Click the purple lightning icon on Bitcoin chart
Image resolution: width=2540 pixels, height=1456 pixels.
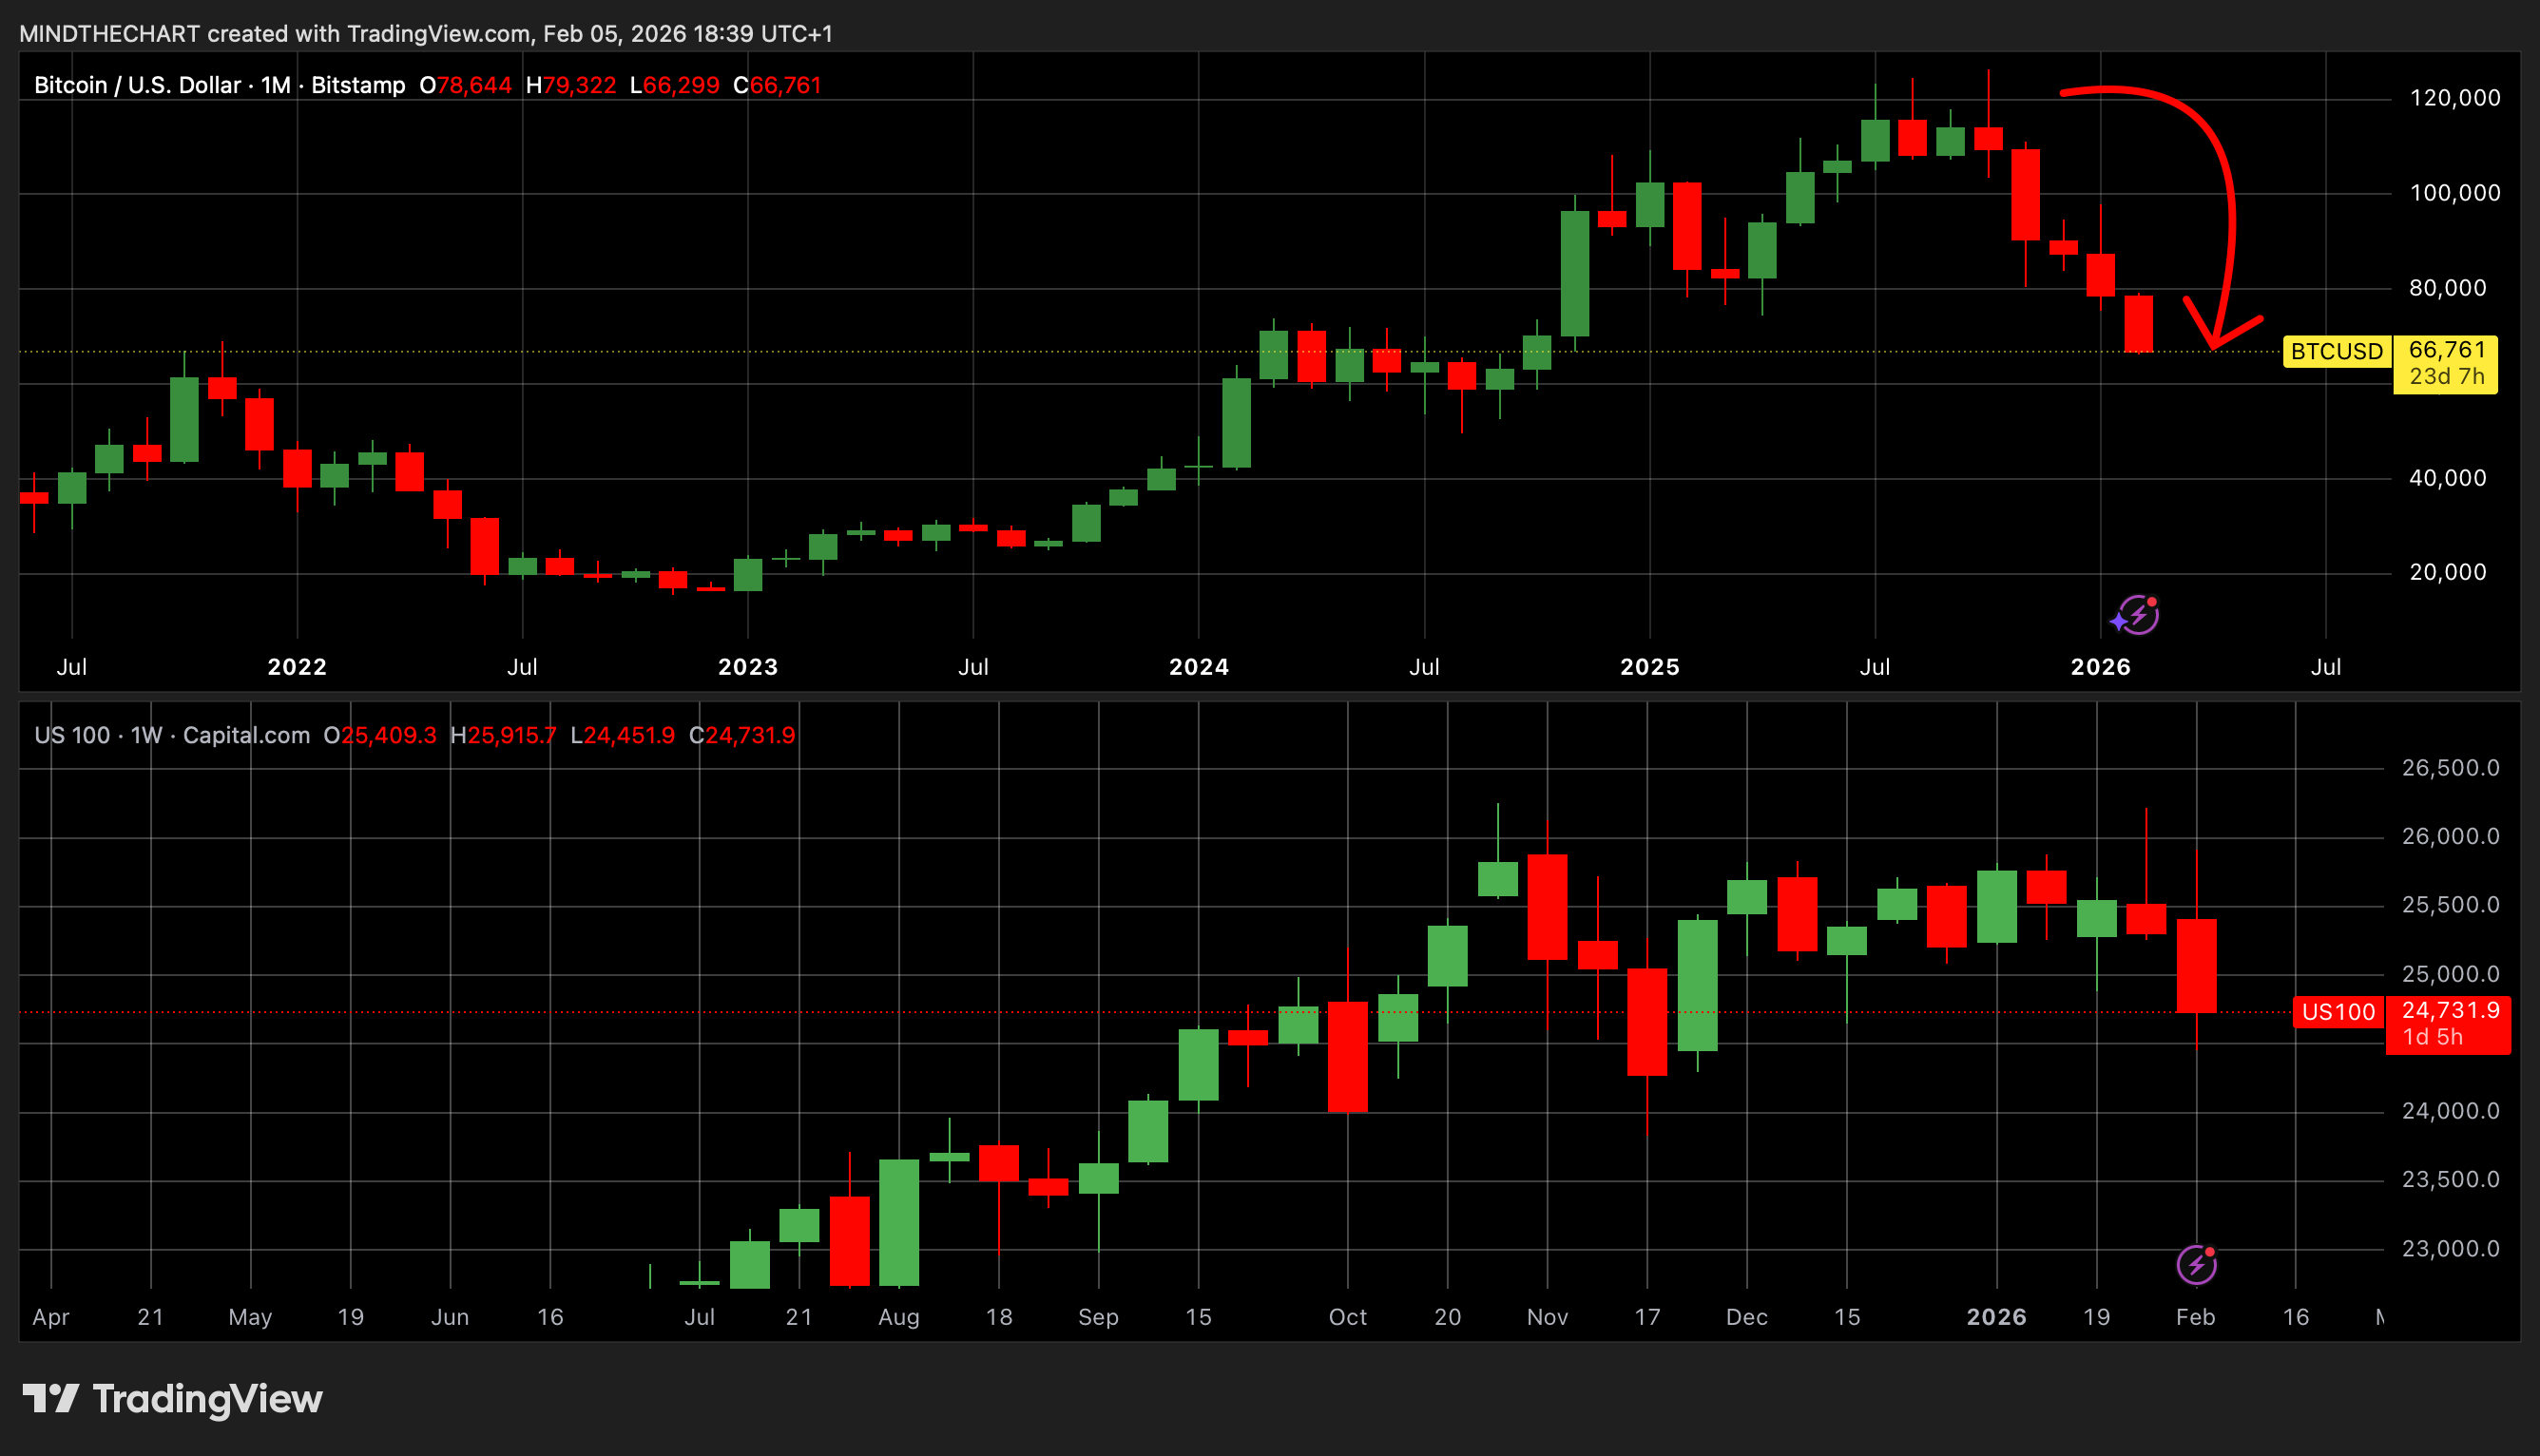(x=2137, y=615)
